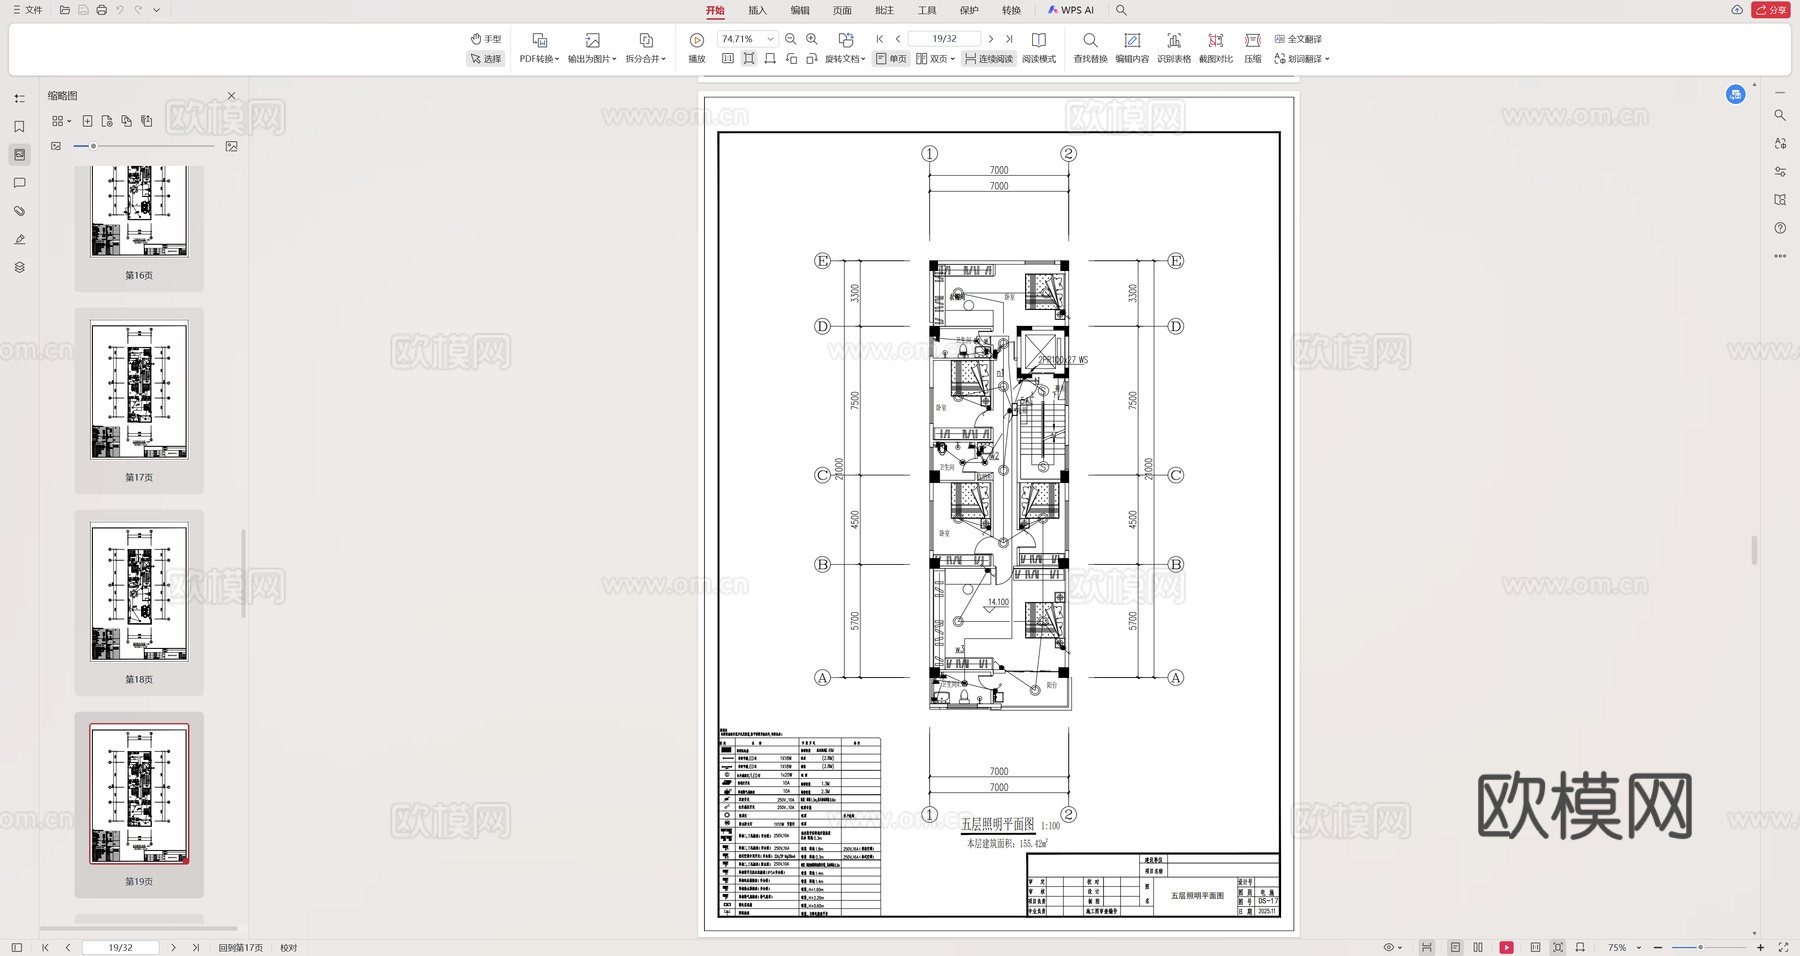This screenshot has width=1800, height=956.
Task: Enter reading mode (阅读模式)
Action: (x=1039, y=48)
